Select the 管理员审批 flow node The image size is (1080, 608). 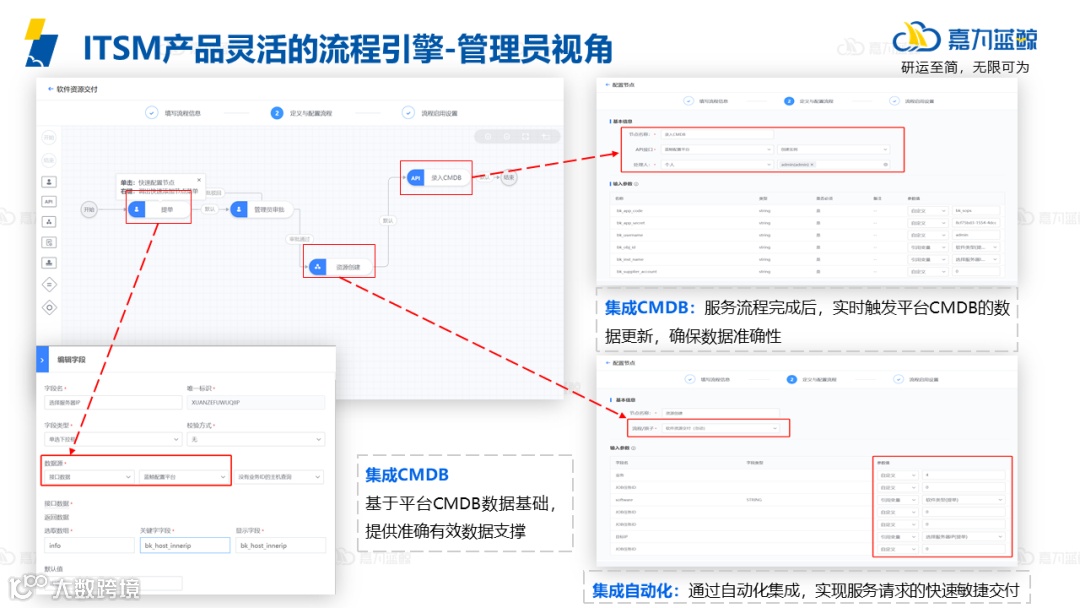pyautogui.click(x=262, y=209)
